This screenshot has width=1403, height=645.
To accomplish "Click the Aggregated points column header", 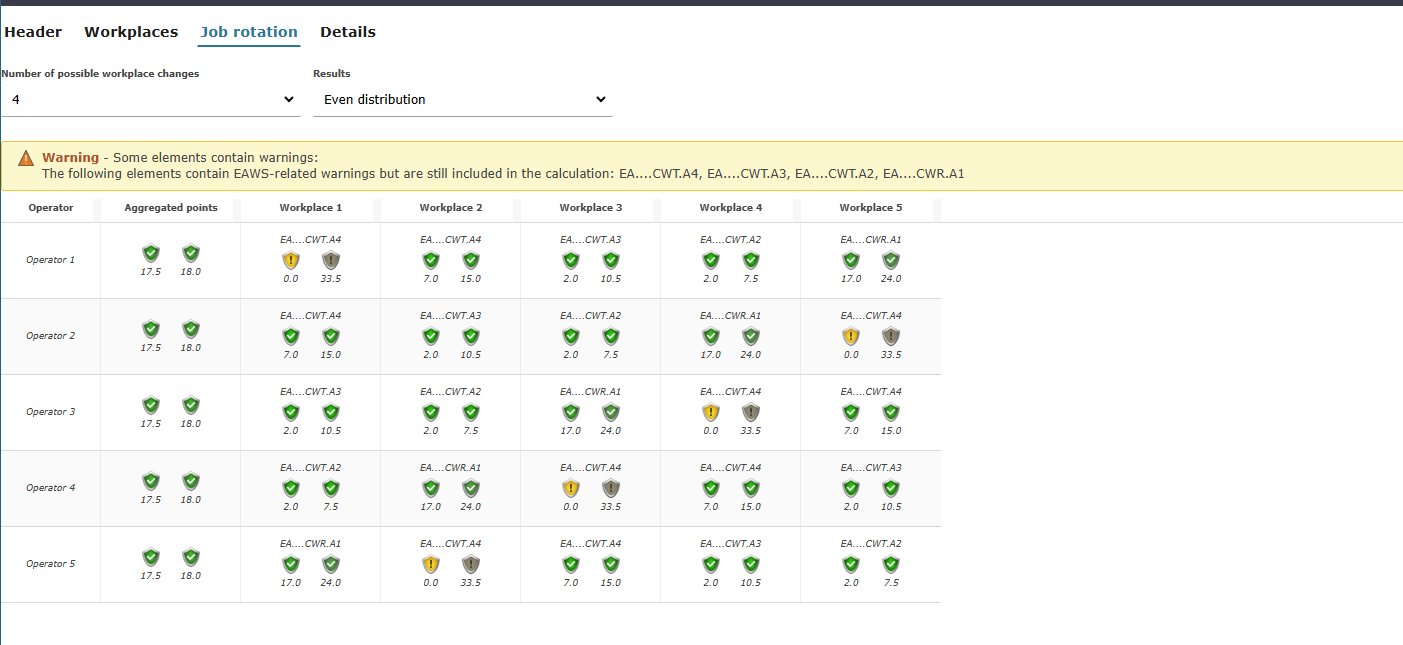I will [170, 208].
